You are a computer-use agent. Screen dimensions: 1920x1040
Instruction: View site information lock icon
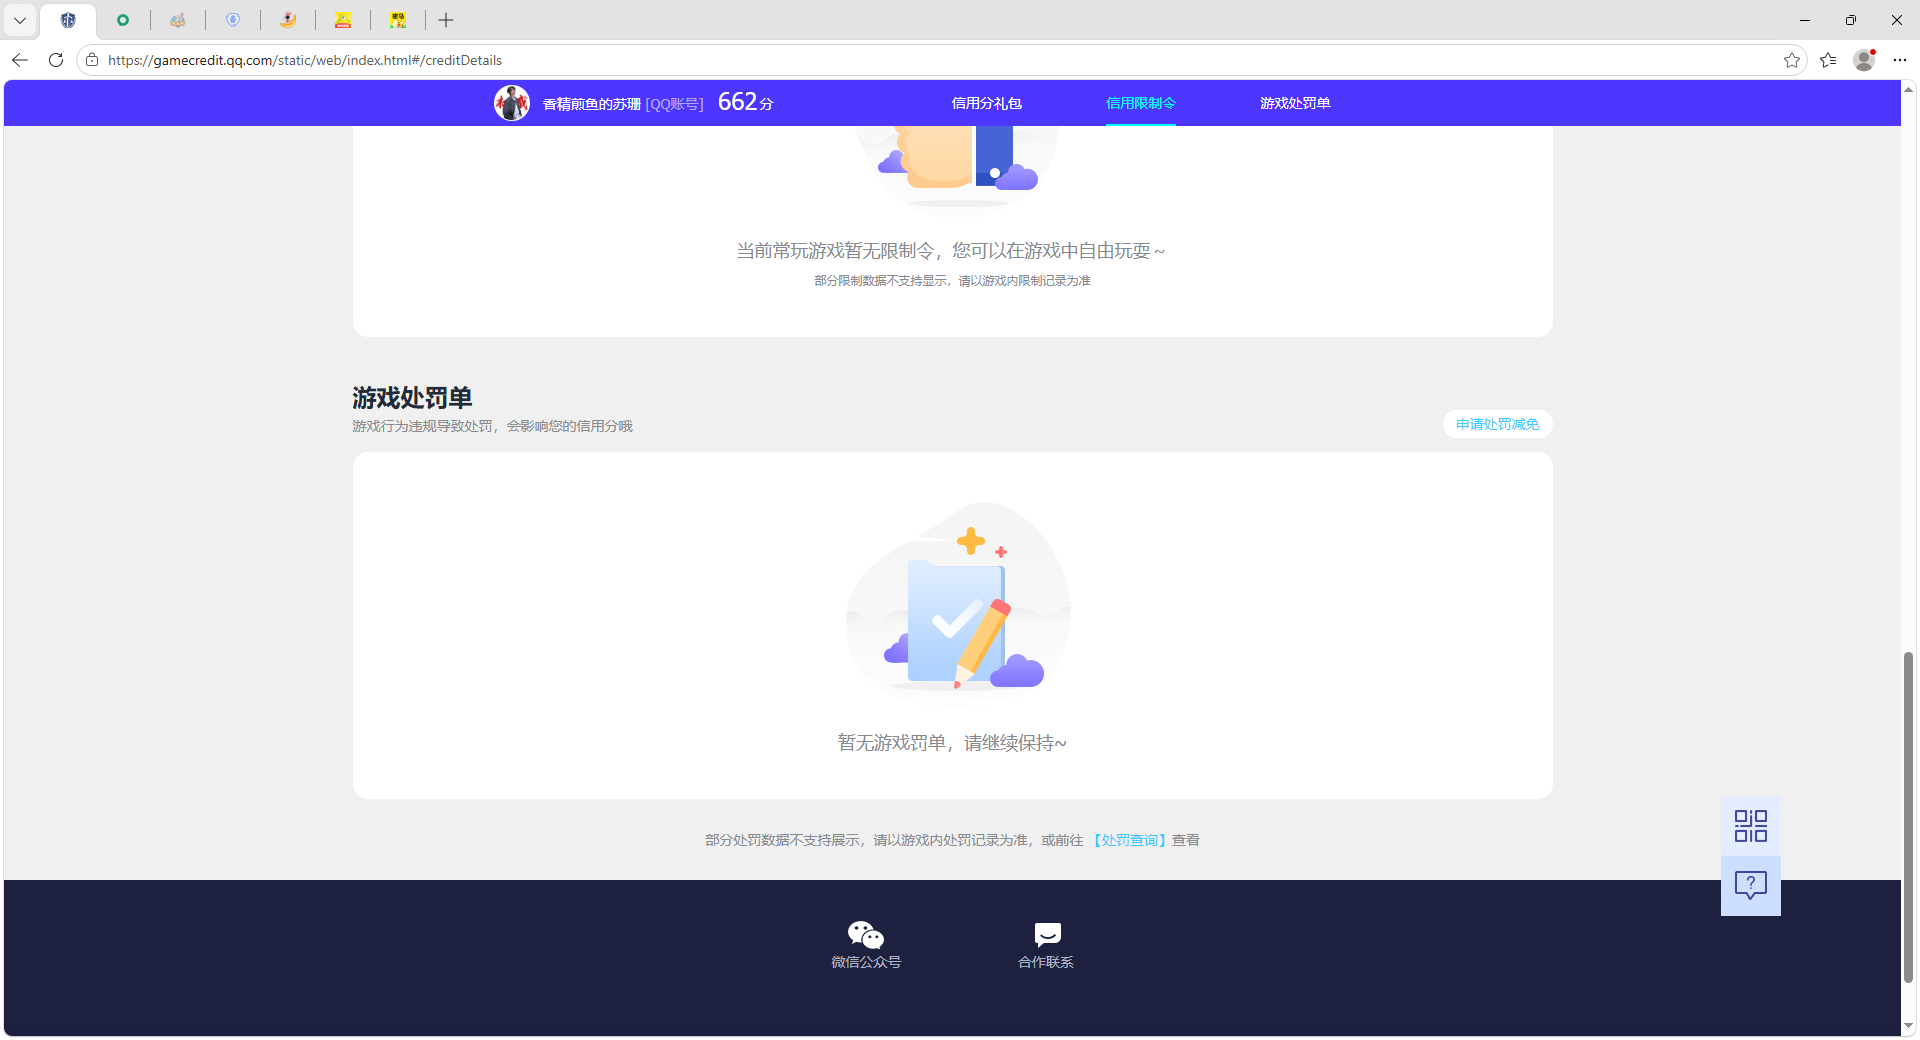pyautogui.click(x=92, y=60)
